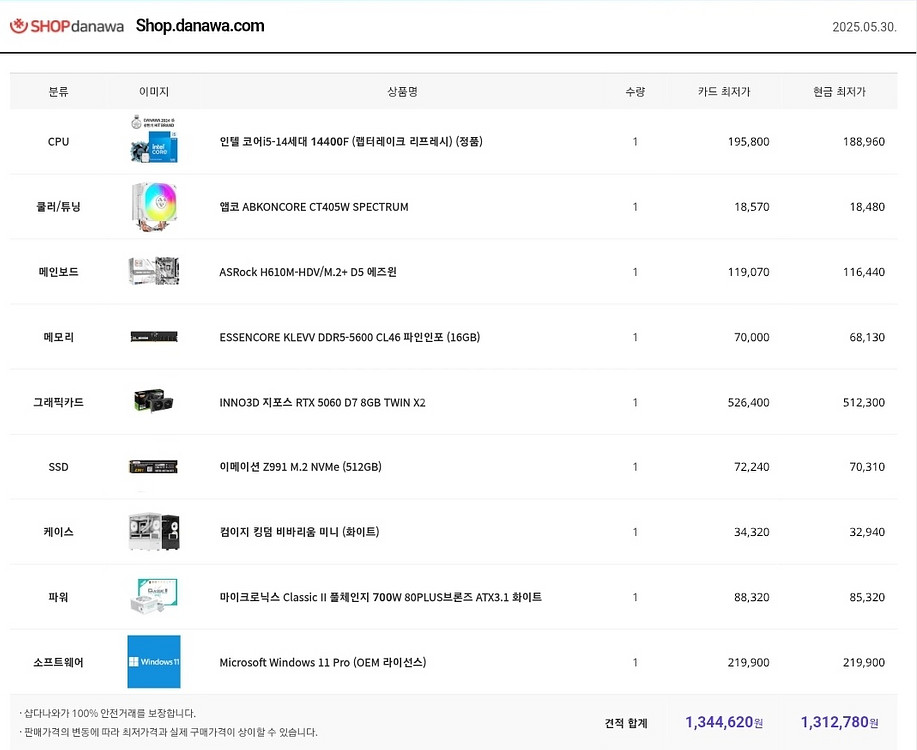Open product Microsoft Windows 11 Pro (OEM 라이선스)
Viewport: 917px width, 750px height.
(323, 662)
